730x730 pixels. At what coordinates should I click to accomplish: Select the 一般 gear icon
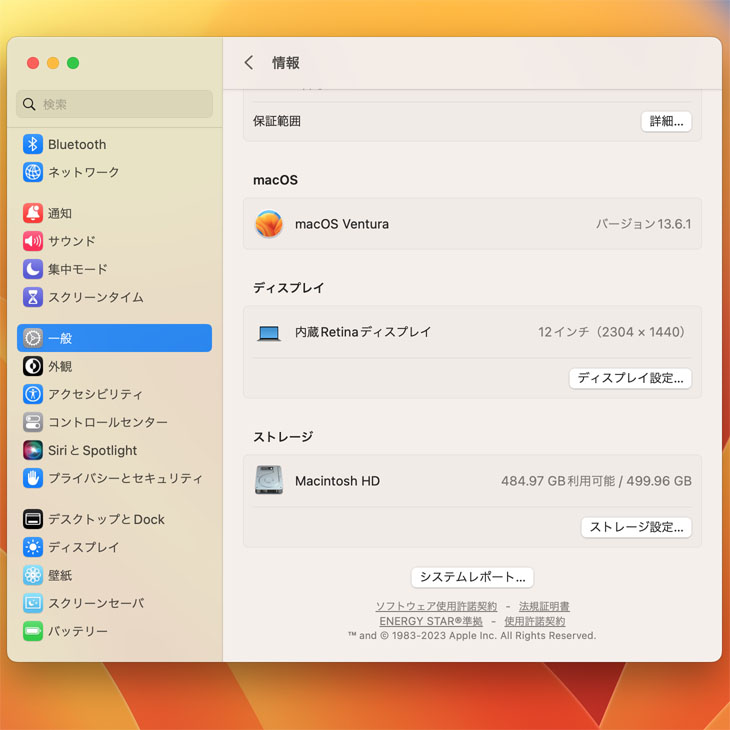33,338
